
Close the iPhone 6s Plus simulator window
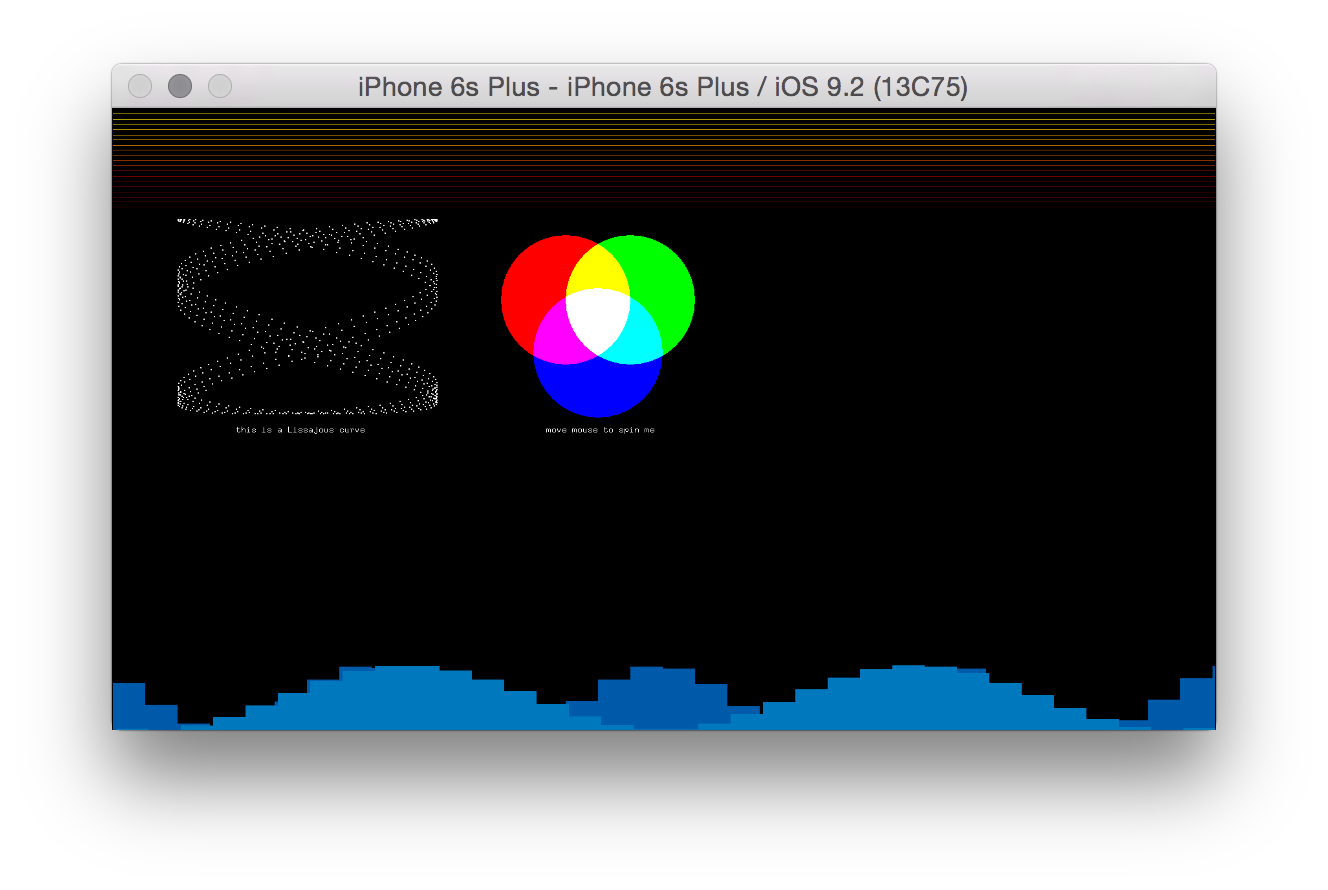click(x=140, y=86)
